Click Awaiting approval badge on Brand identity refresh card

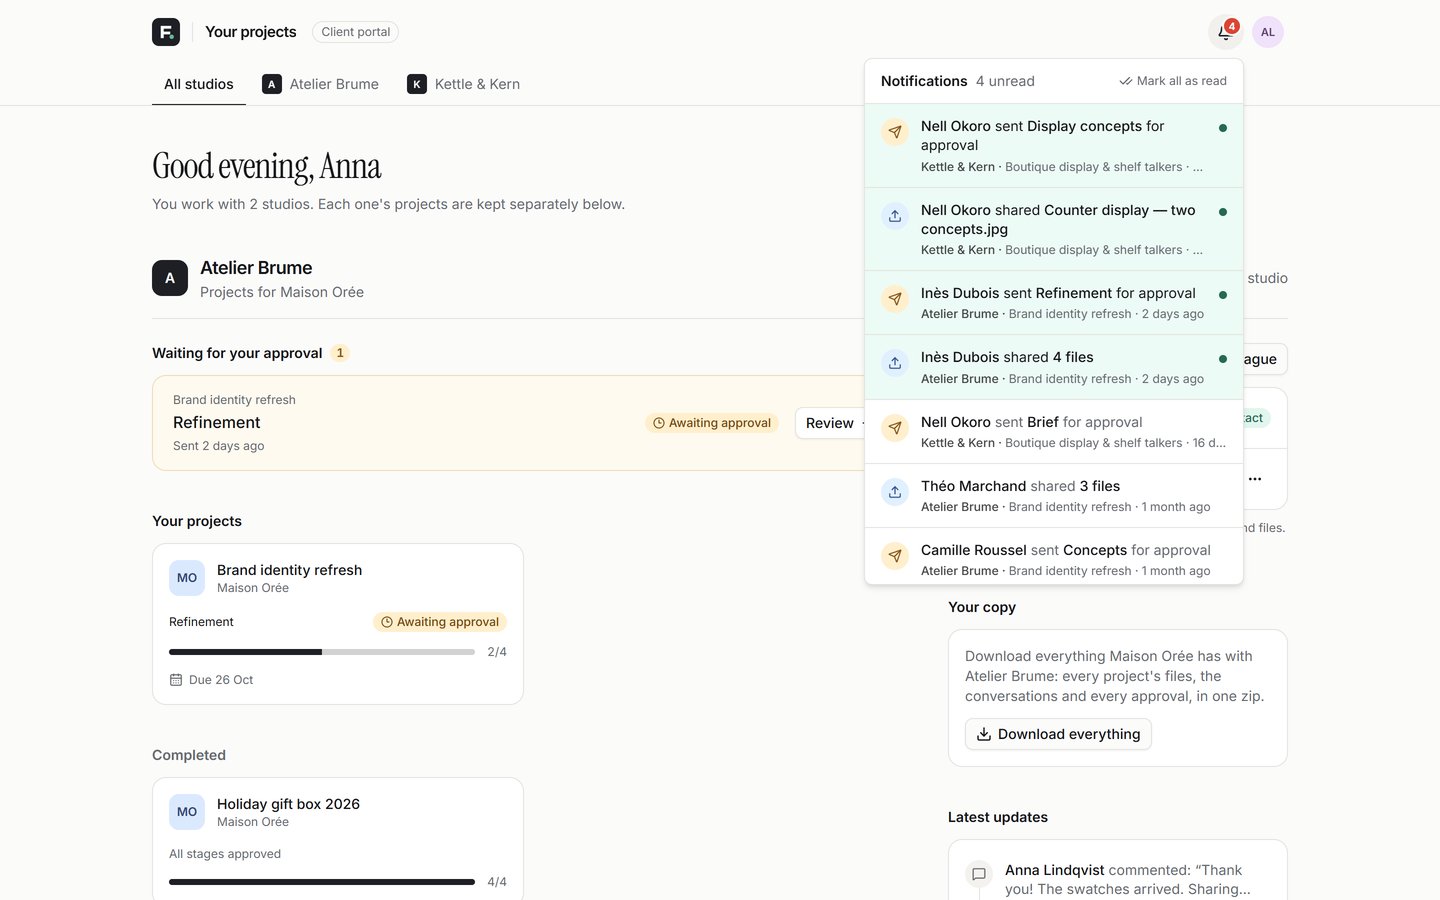pos(440,622)
